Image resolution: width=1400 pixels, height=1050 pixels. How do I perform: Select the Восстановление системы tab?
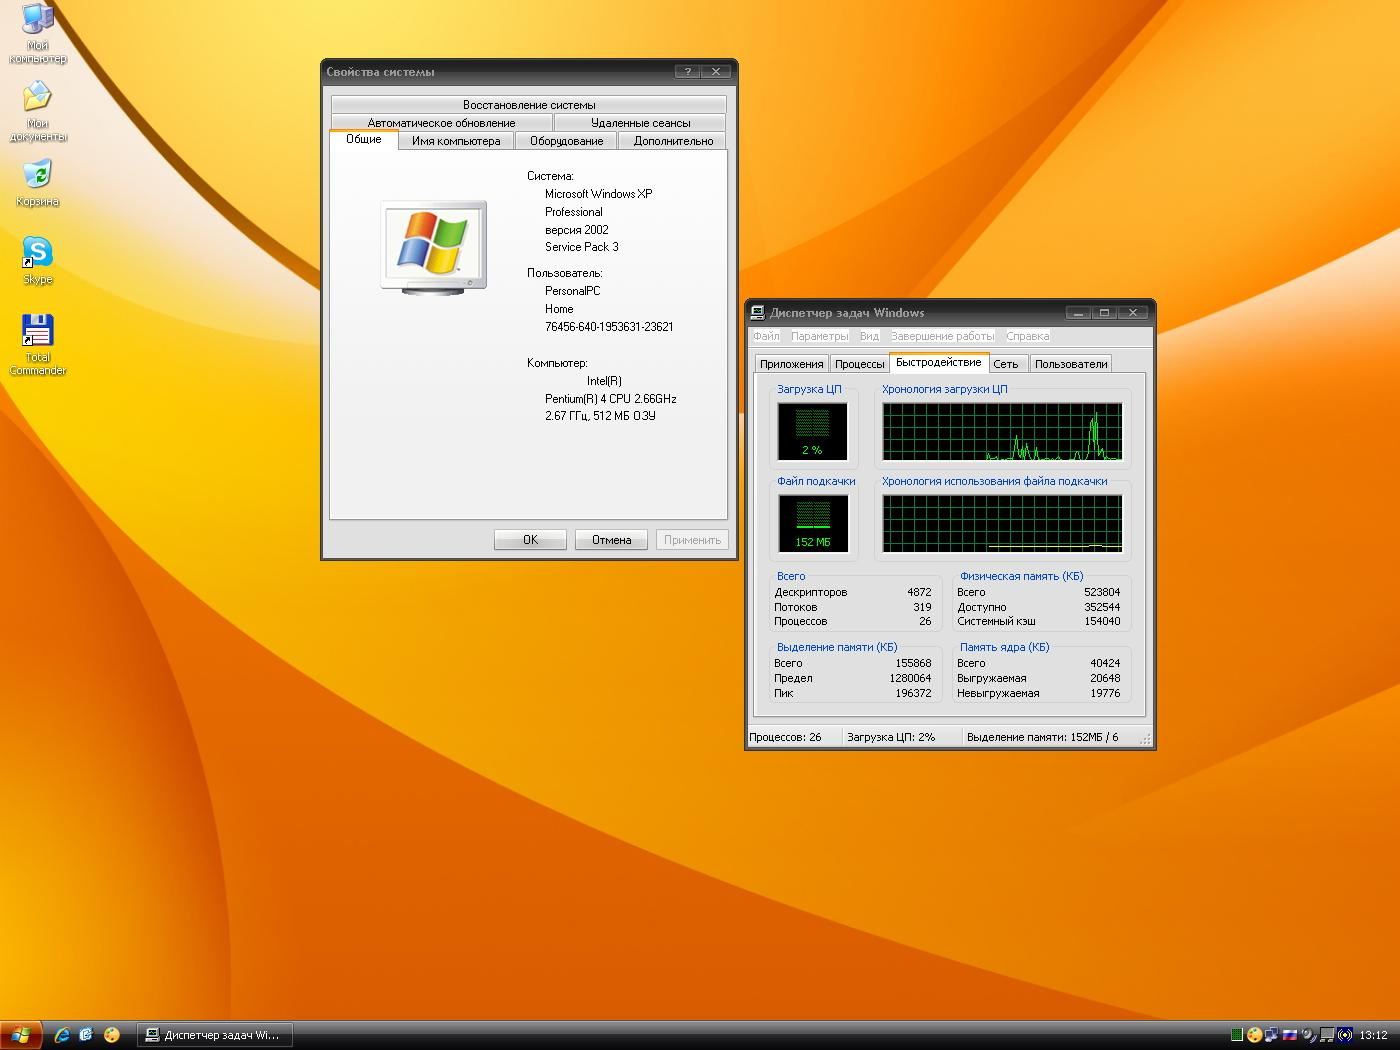pyautogui.click(x=528, y=105)
